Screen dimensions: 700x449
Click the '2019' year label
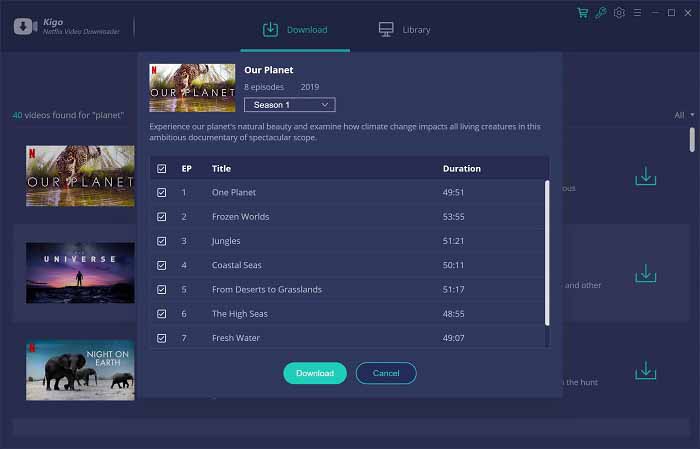310,87
